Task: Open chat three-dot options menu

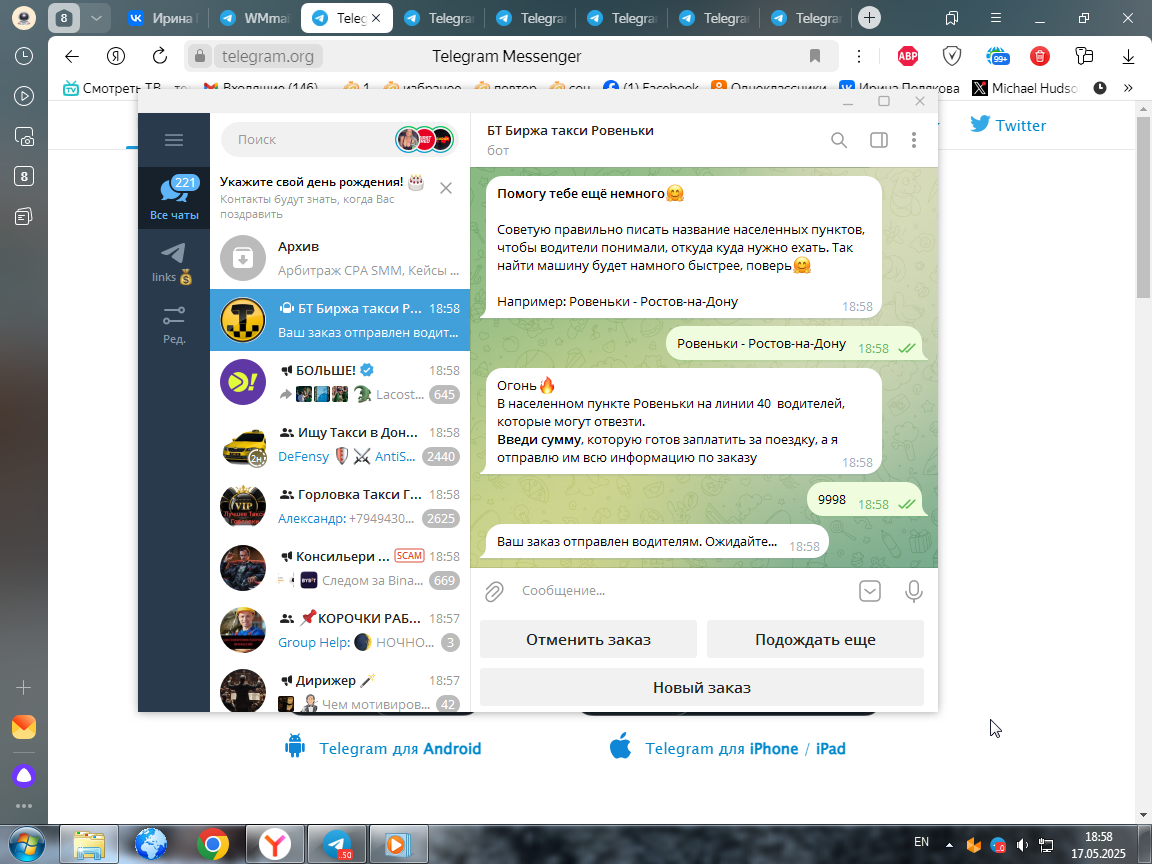Action: coord(914,140)
